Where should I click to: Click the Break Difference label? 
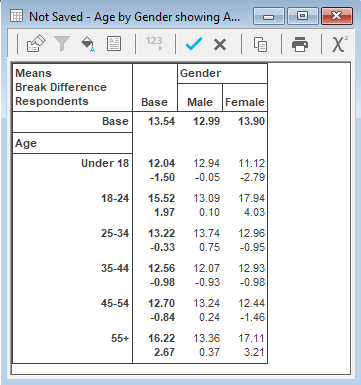pos(61,87)
